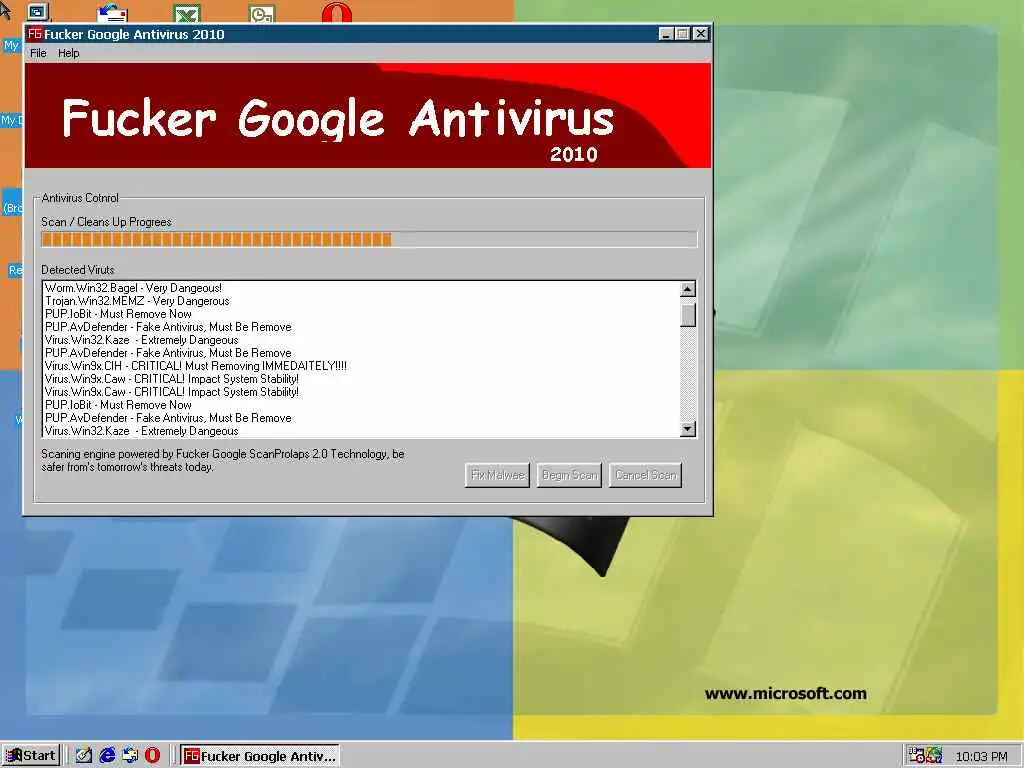The height and width of the screenshot is (768, 1024).
Task: Select the Opera desktop shortcut
Action: [x=336, y=12]
